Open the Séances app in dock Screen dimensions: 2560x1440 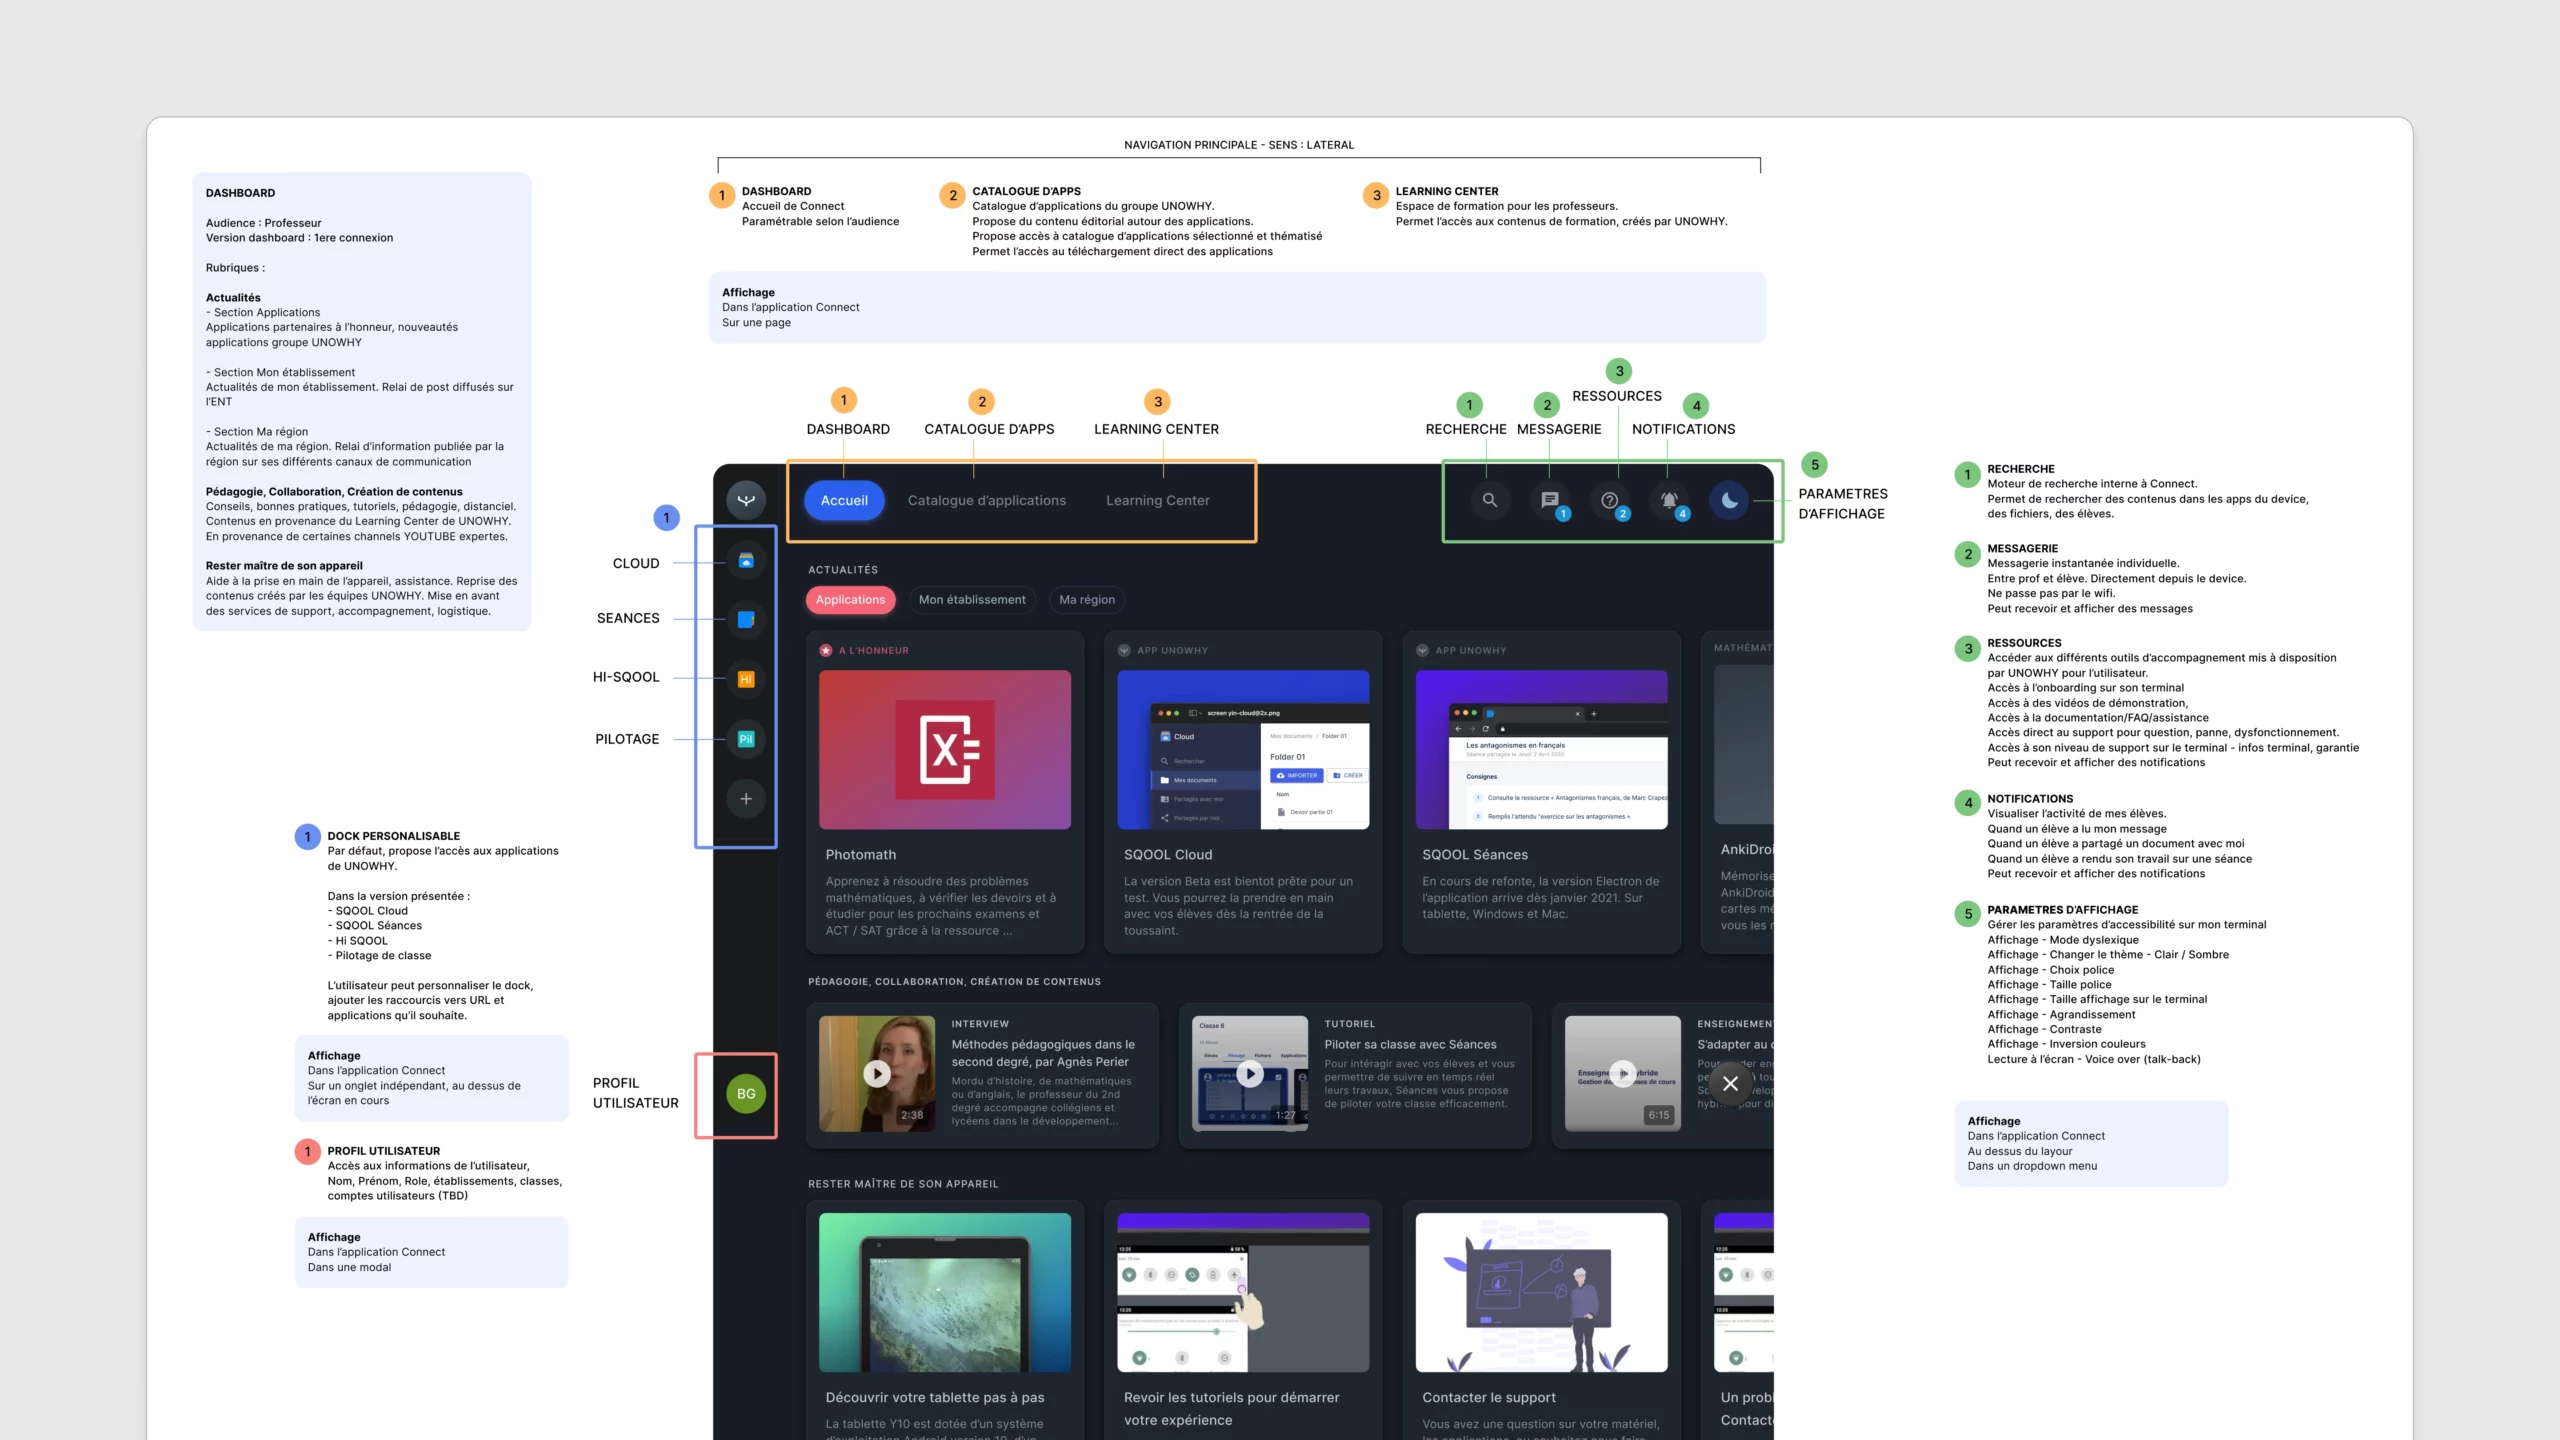[745, 619]
